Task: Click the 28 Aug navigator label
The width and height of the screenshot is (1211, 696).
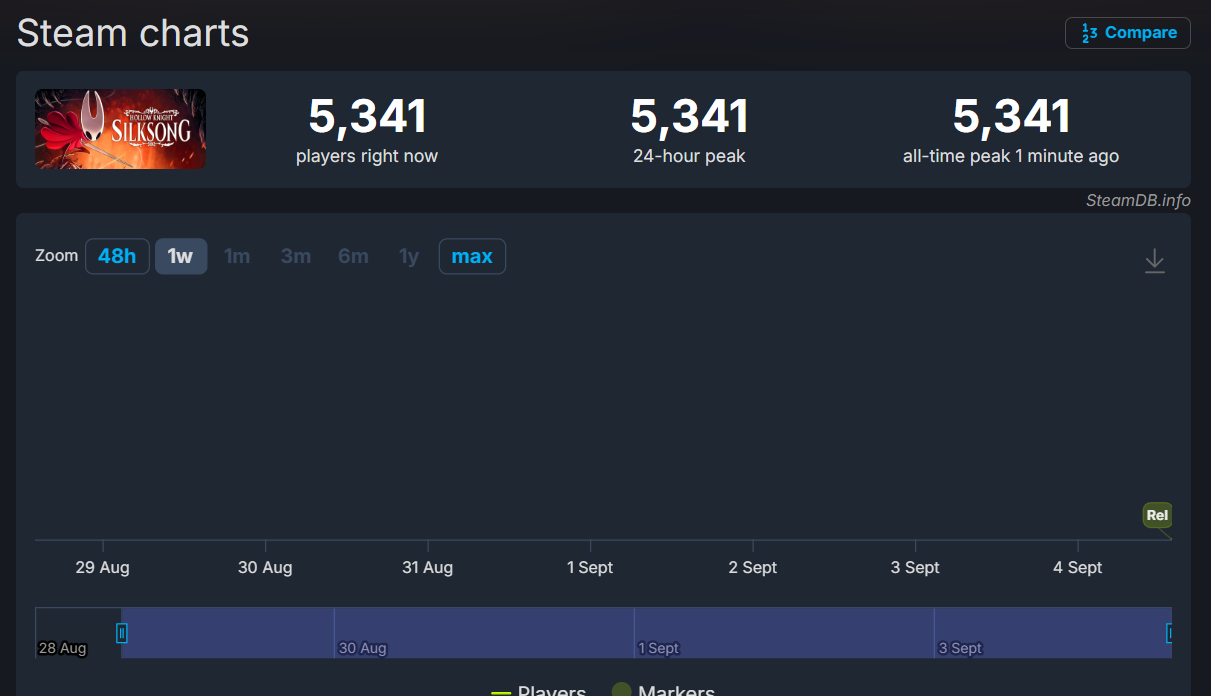Action: pos(62,648)
